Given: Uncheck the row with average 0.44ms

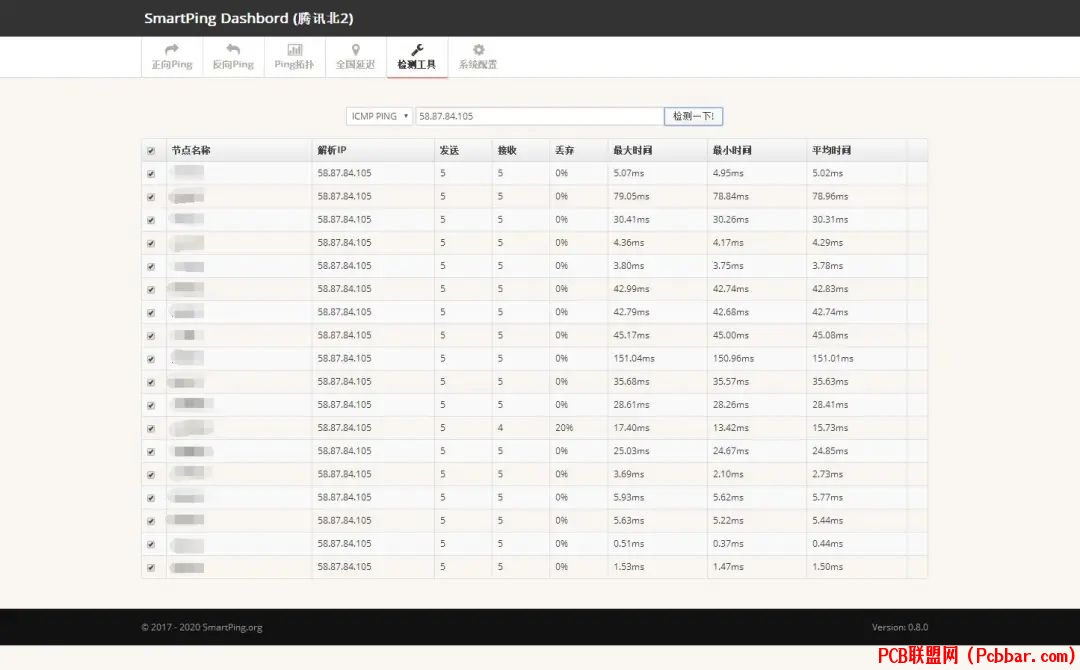Looking at the screenshot, I should [151, 544].
